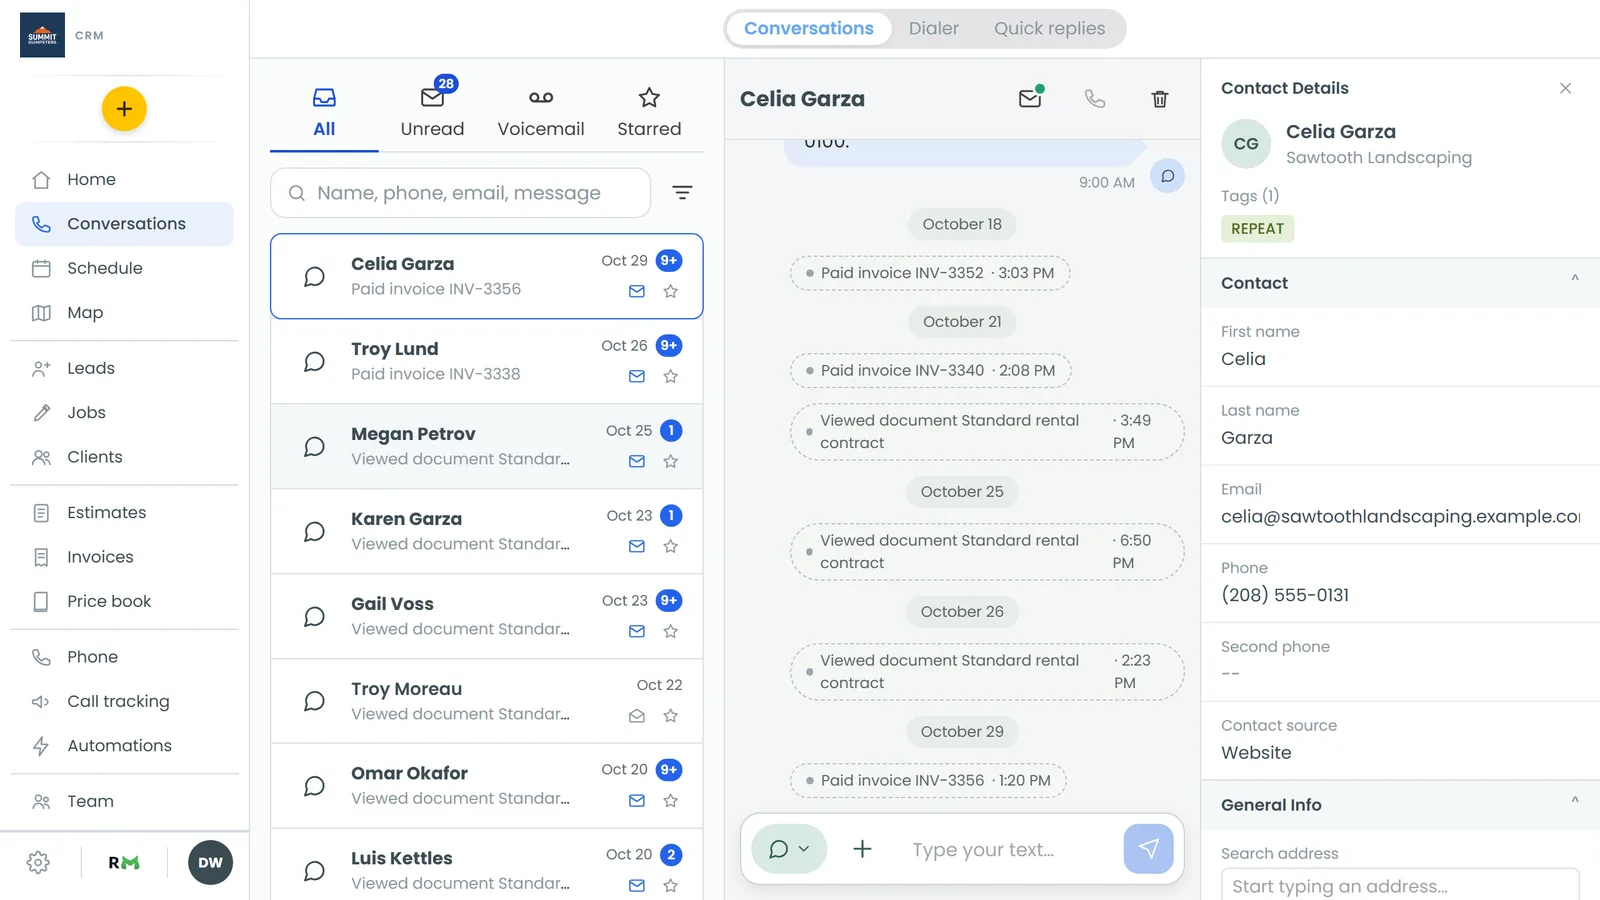Collapse the General Info section
This screenshot has width=1600, height=900.
click(x=1574, y=802)
